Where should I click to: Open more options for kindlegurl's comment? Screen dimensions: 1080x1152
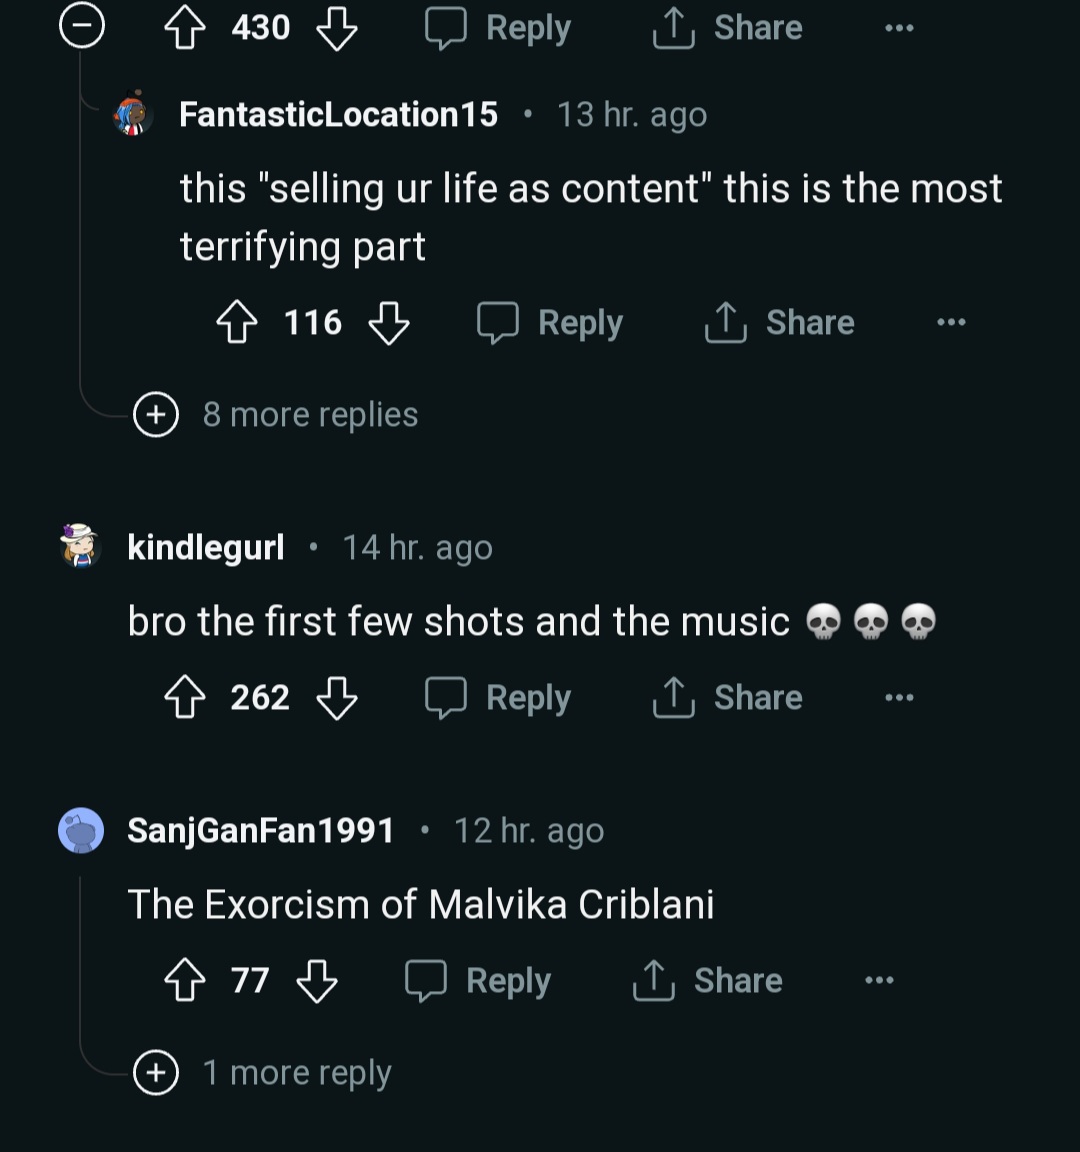pyautogui.click(x=899, y=698)
